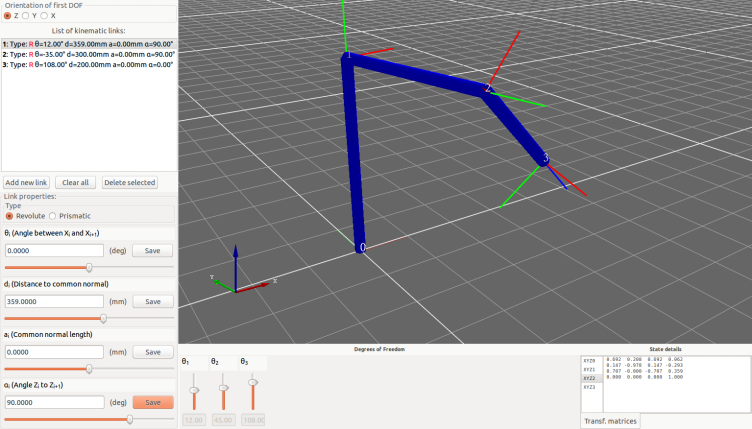Click joint marker 1 in 3D view

pos(349,56)
